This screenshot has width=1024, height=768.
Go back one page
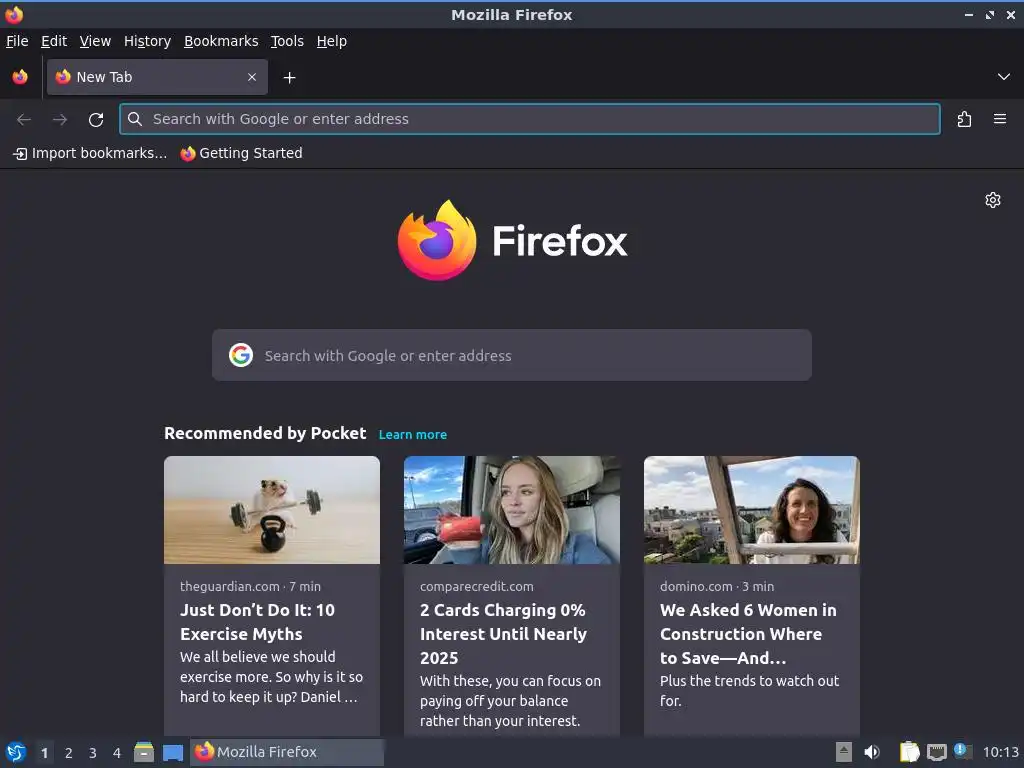click(x=24, y=120)
